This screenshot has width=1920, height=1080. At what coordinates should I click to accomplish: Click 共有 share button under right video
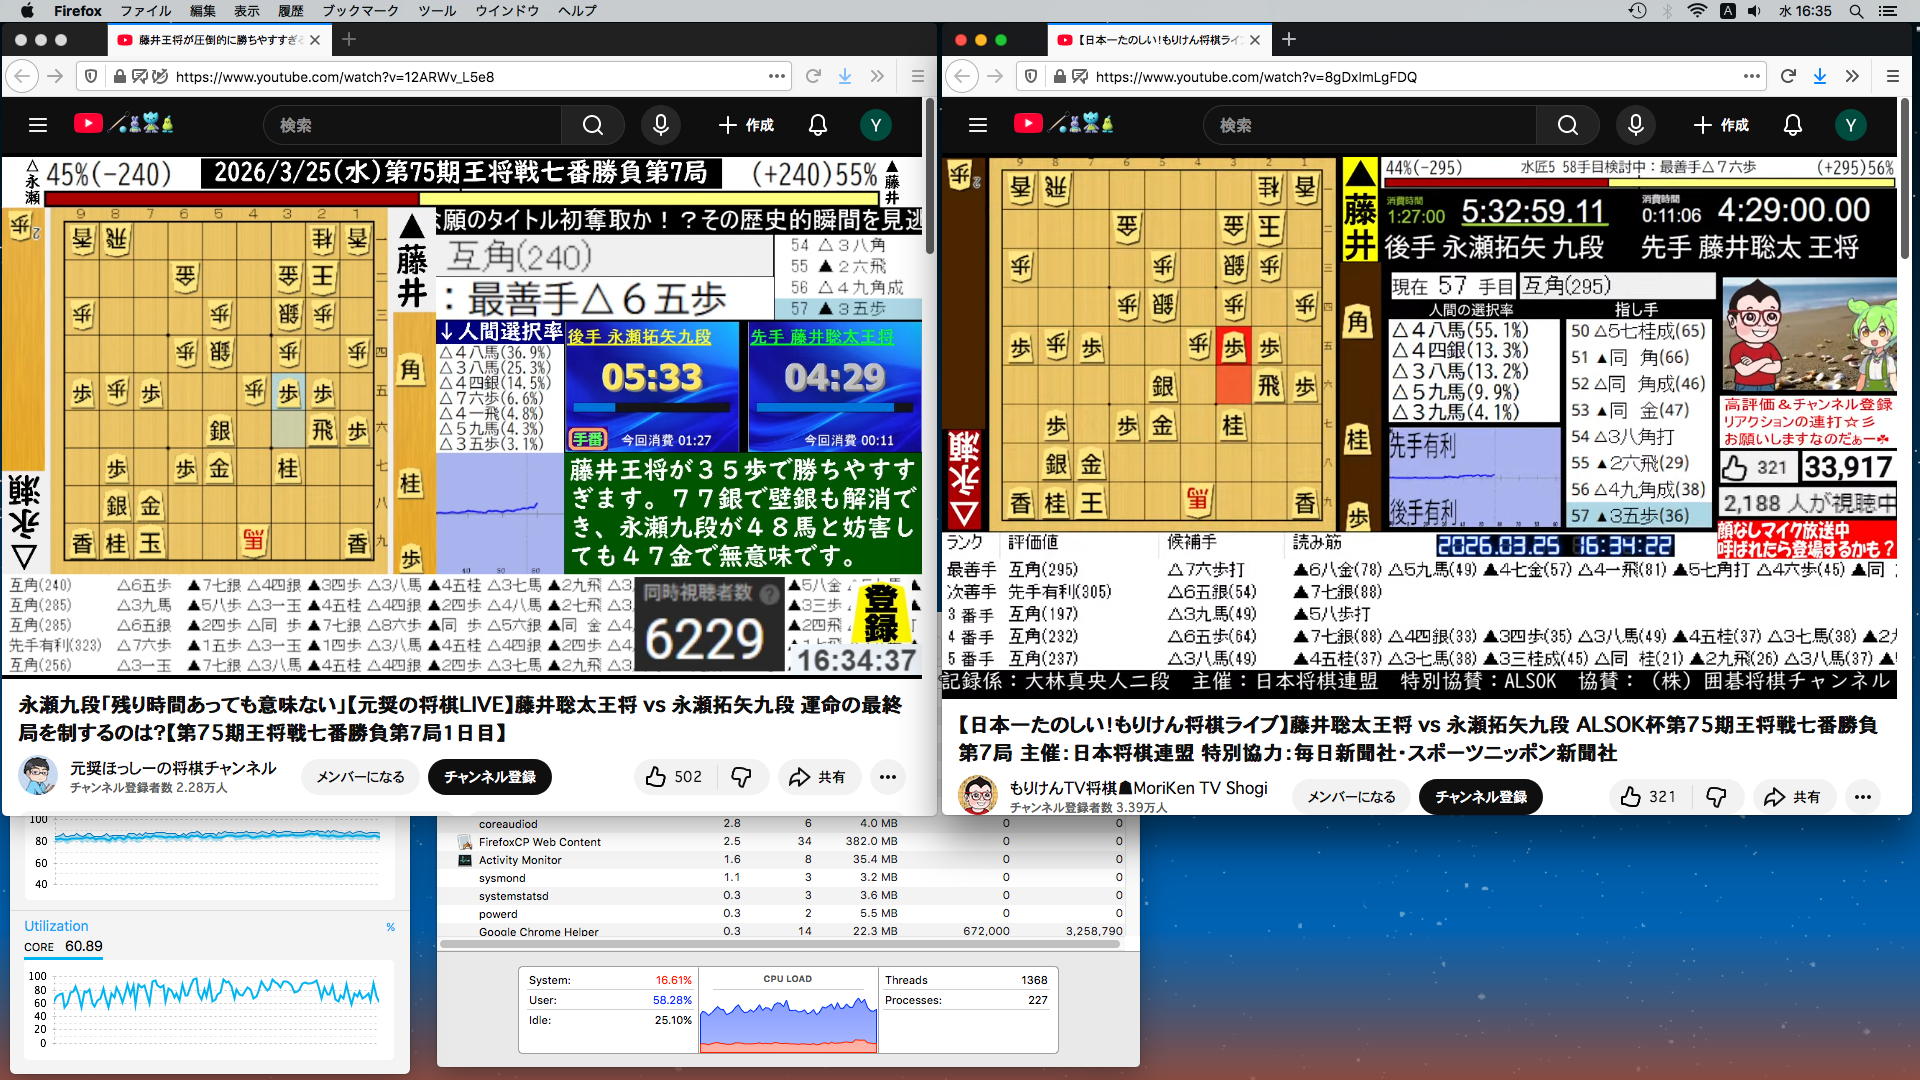[1793, 797]
